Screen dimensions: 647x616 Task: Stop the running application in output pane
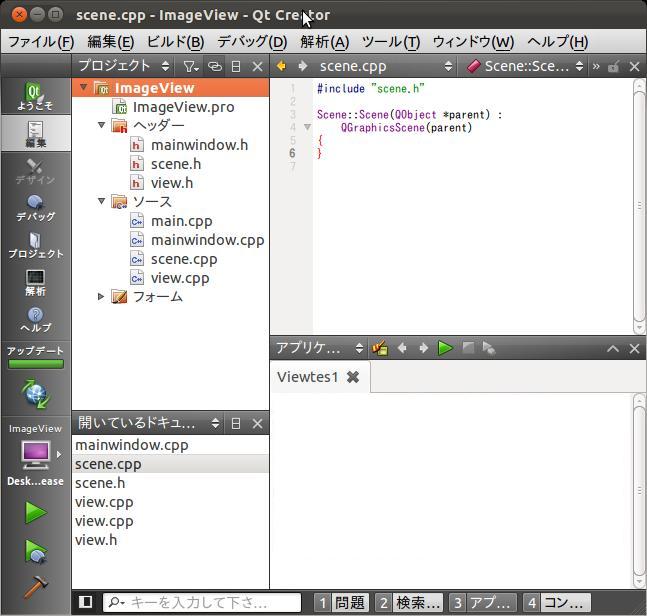tap(468, 348)
